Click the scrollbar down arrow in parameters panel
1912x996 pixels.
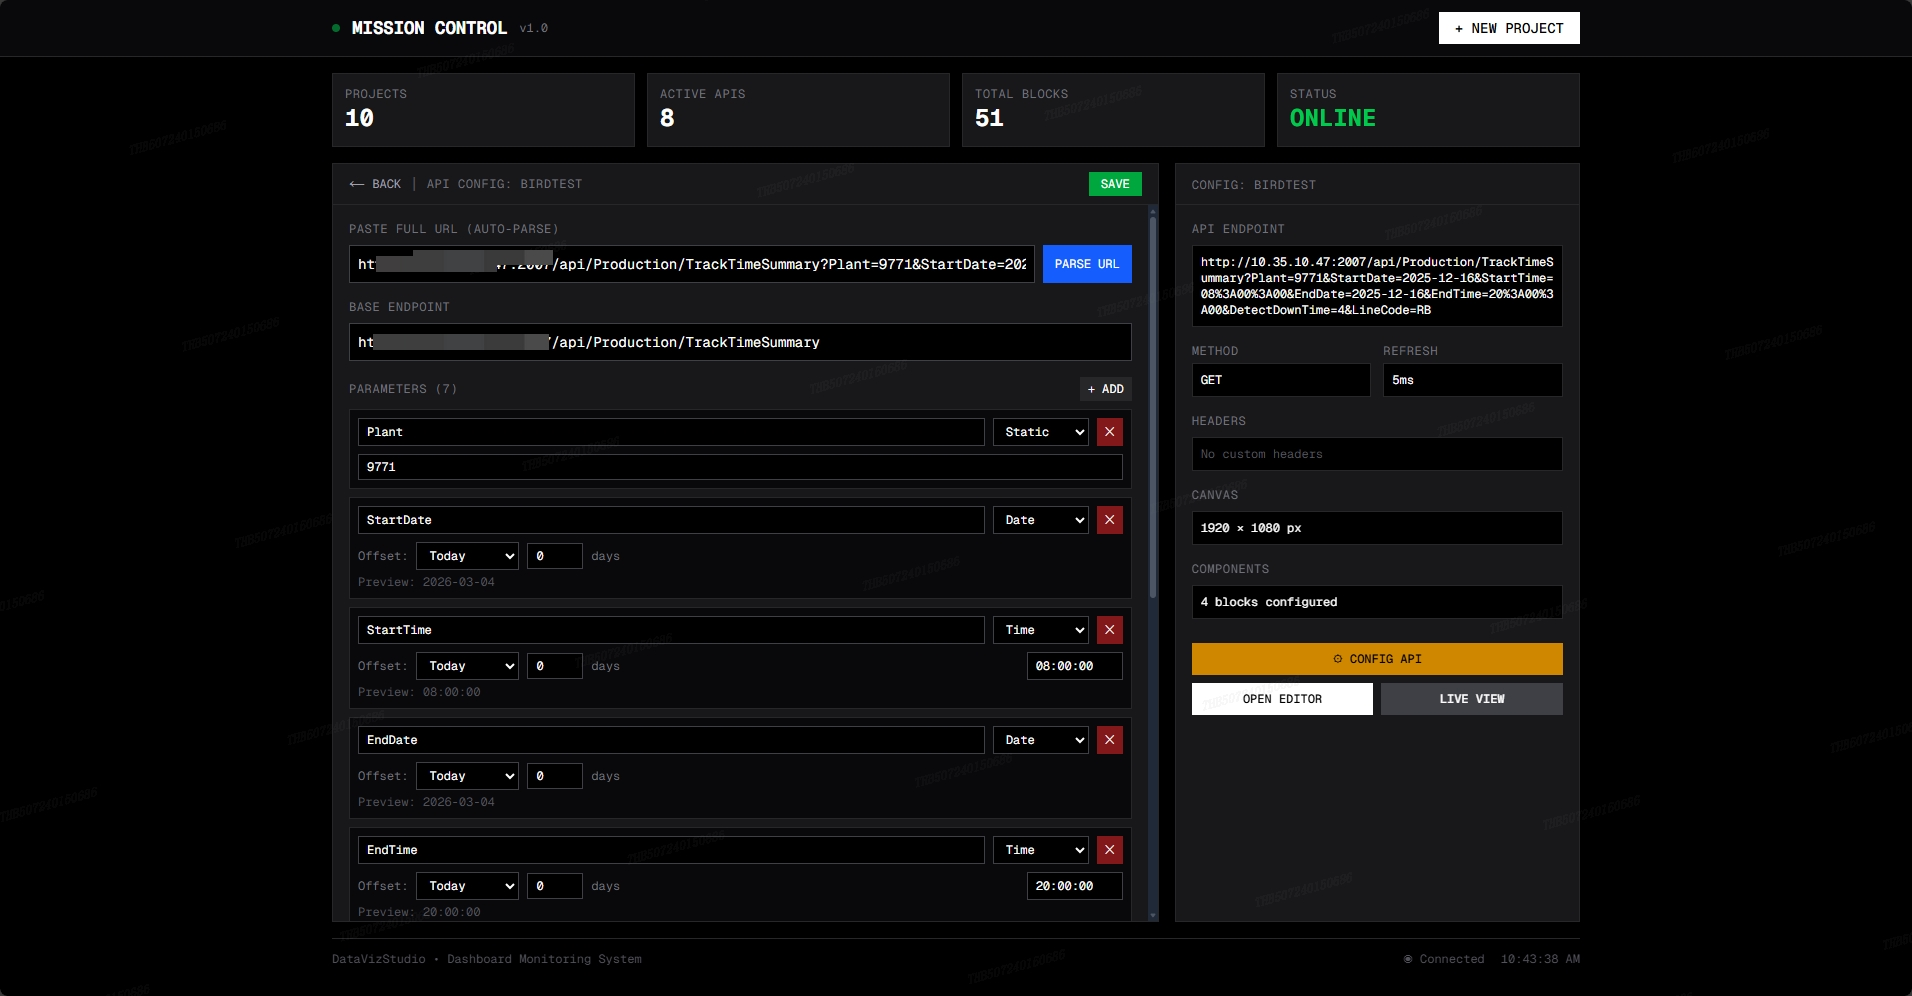pos(1152,915)
